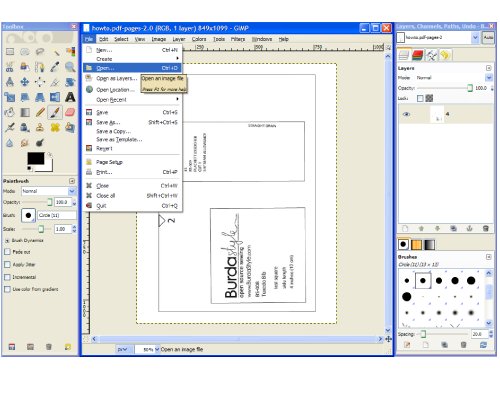Choose Save As... in the File menu
Image resolution: width=500 pixels, height=404 pixels.
point(133,122)
